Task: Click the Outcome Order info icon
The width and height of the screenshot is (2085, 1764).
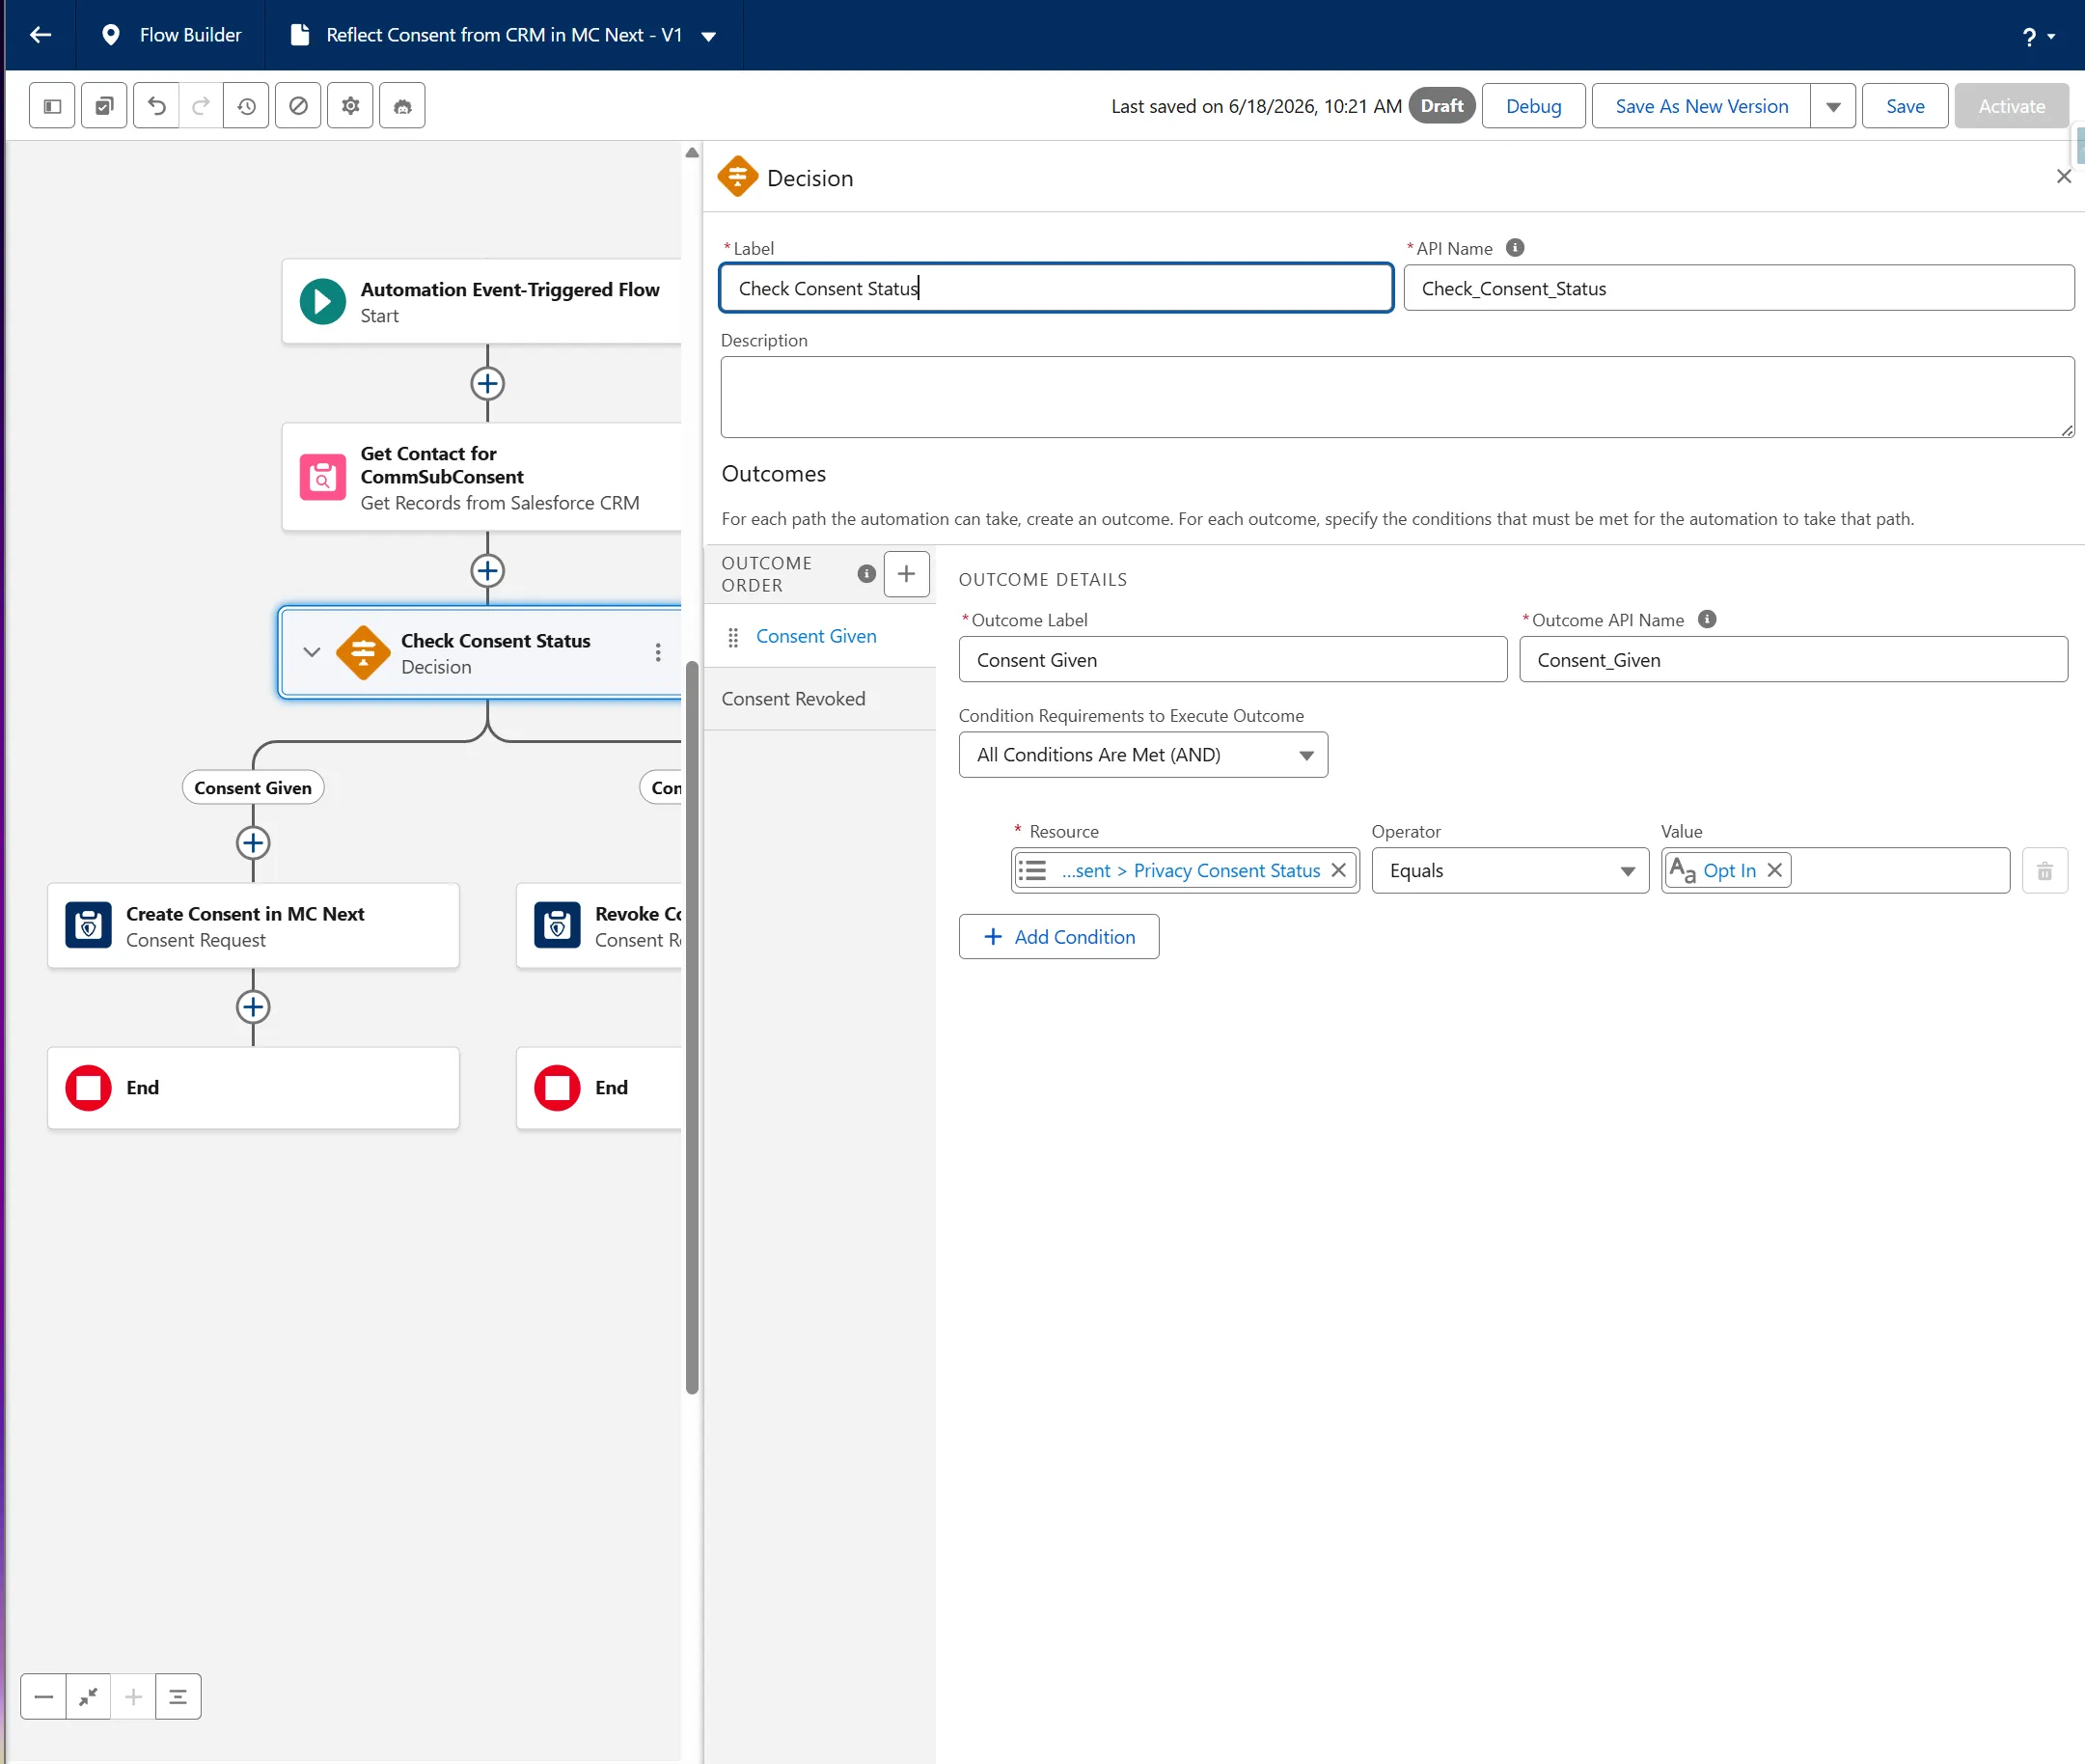Action: pos(866,573)
